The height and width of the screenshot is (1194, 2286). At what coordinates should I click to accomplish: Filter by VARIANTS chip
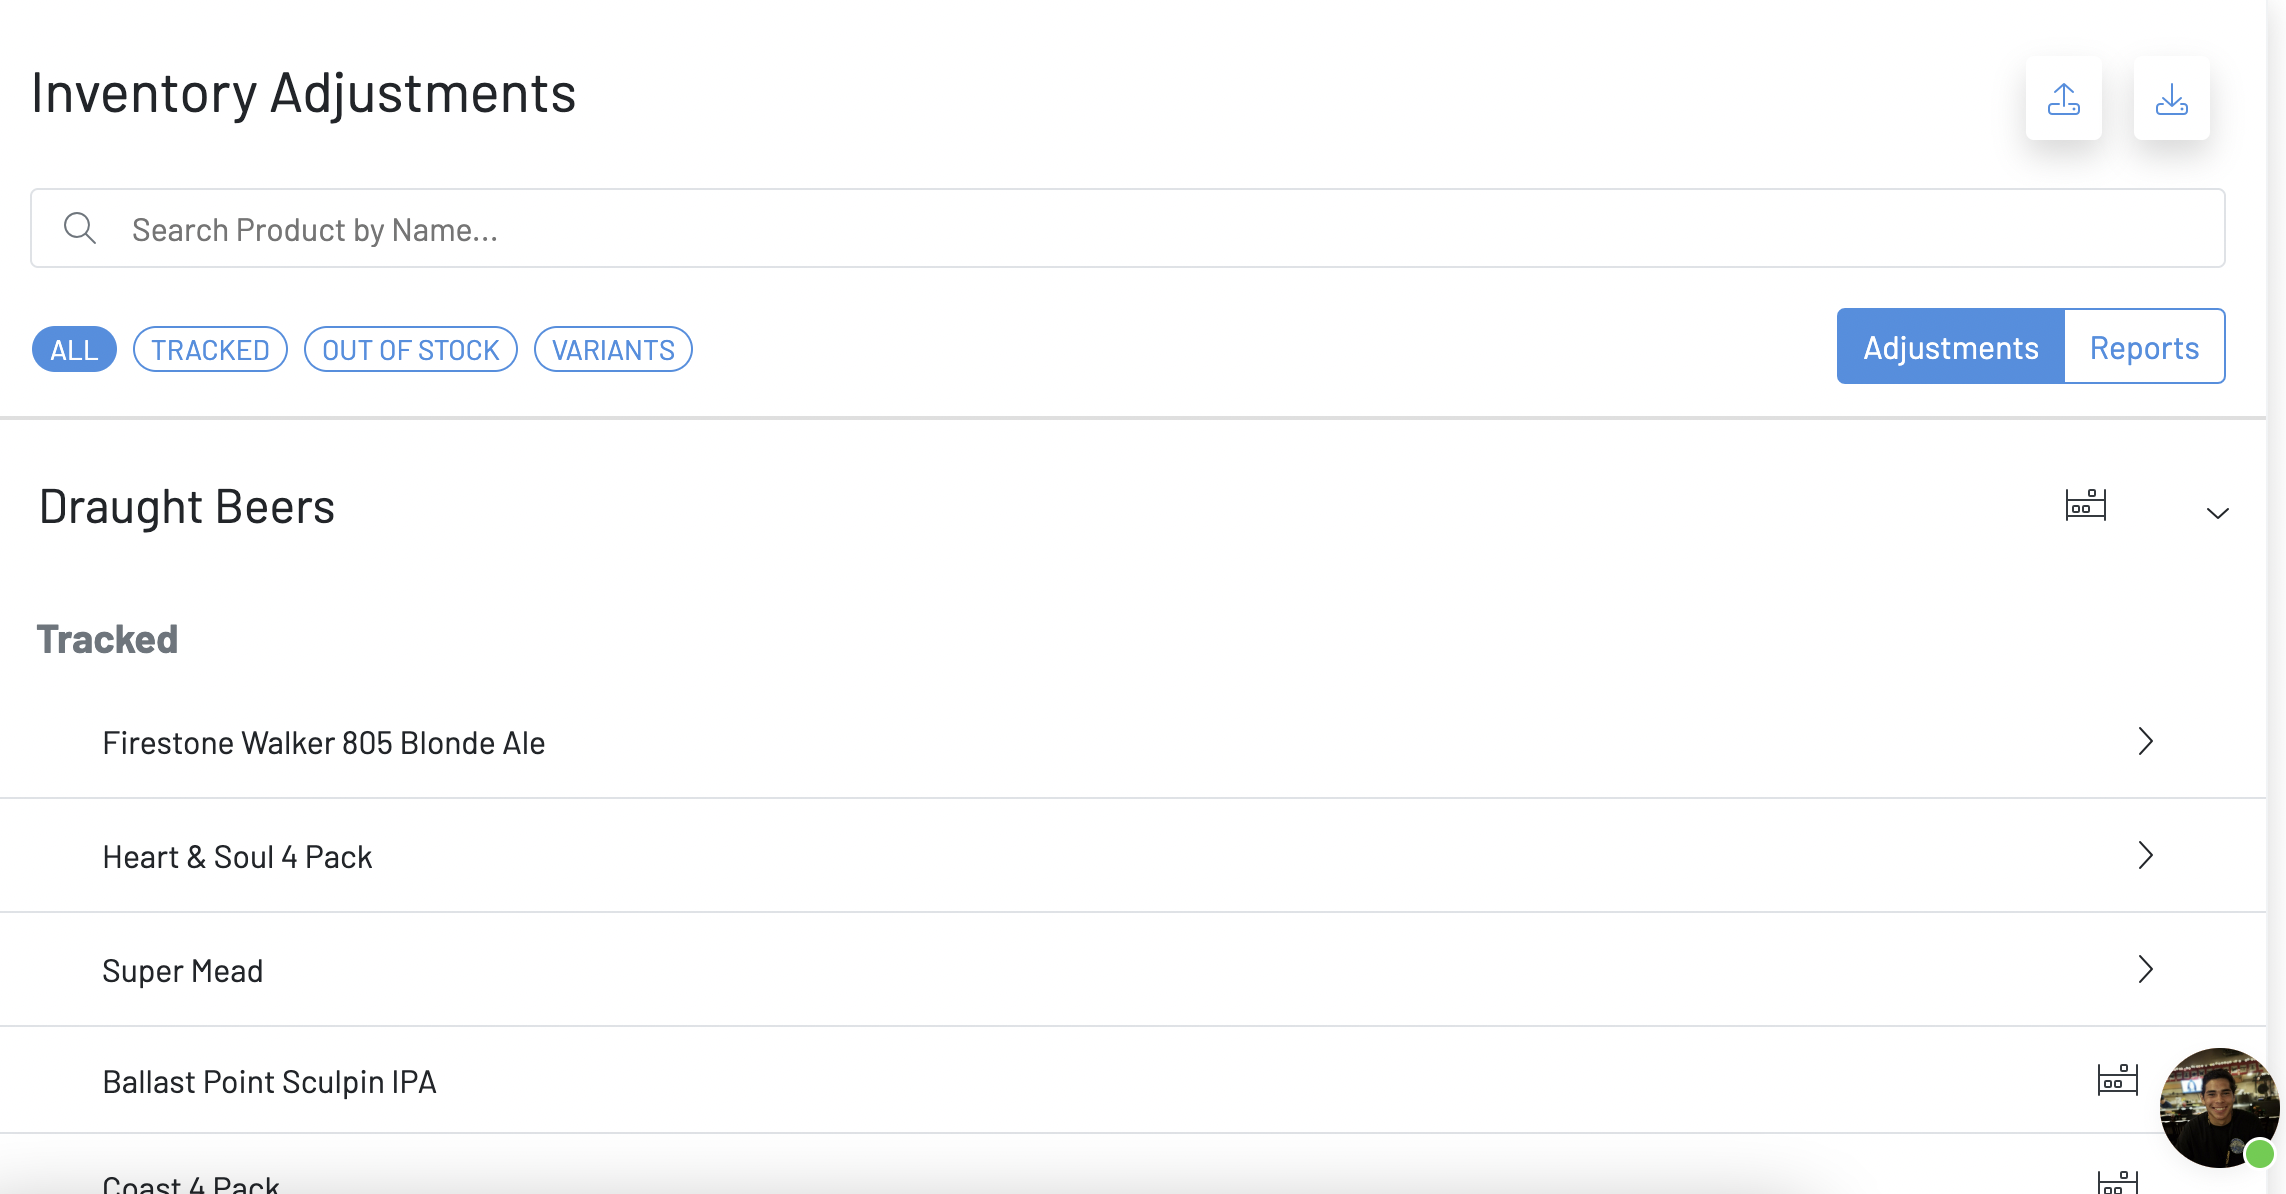pyautogui.click(x=613, y=350)
